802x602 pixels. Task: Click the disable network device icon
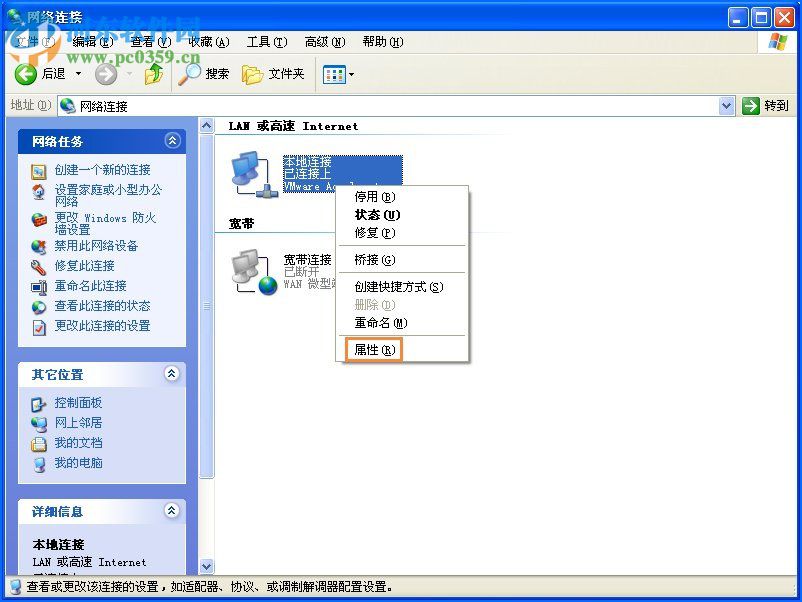click(x=38, y=247)
